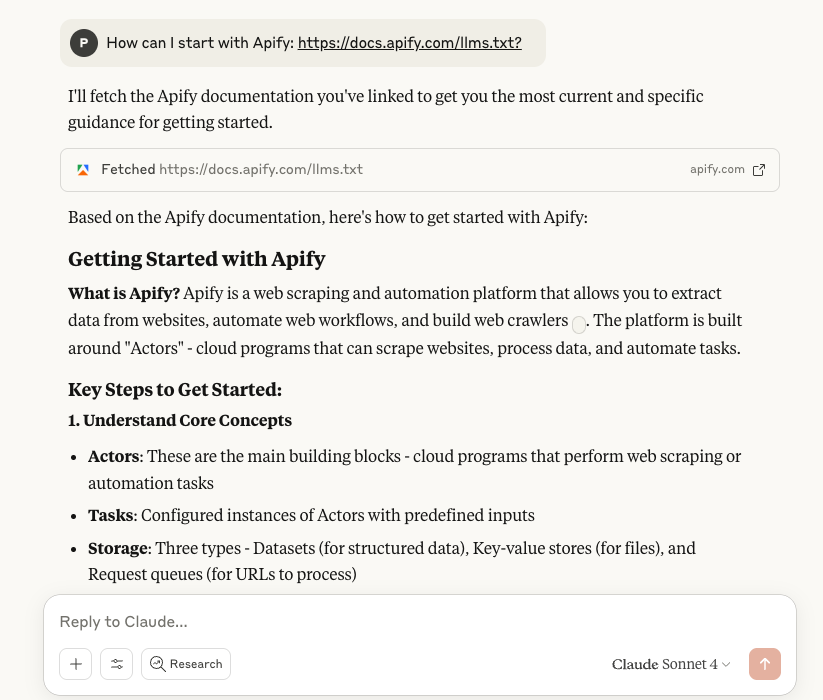Click the chevron next to Sonnet 4
823x700 pixels.
point(726,664)
